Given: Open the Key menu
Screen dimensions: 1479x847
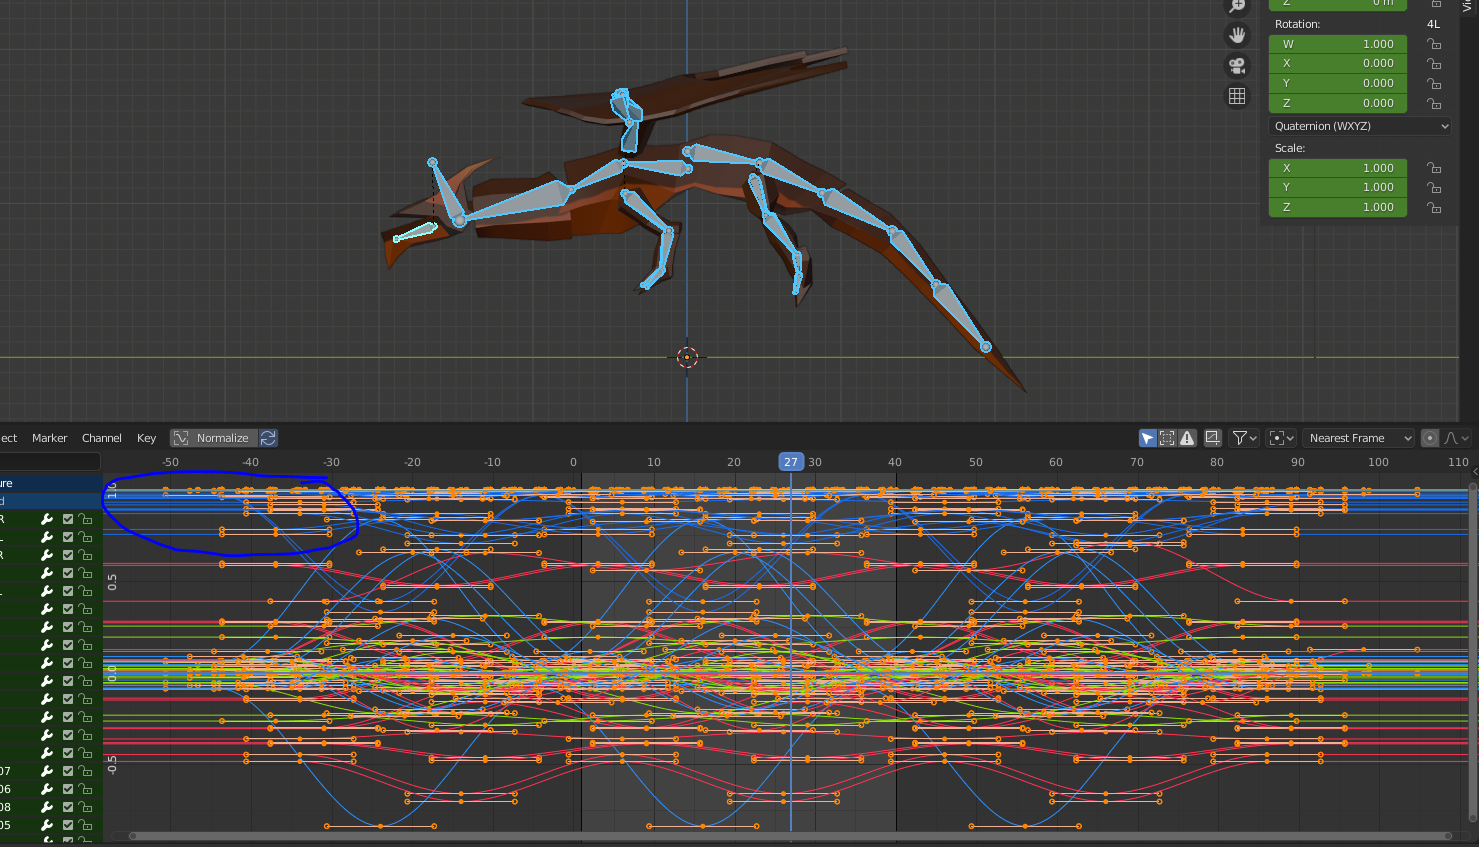Looking at the screenshot, I should (x=146, y=438).
